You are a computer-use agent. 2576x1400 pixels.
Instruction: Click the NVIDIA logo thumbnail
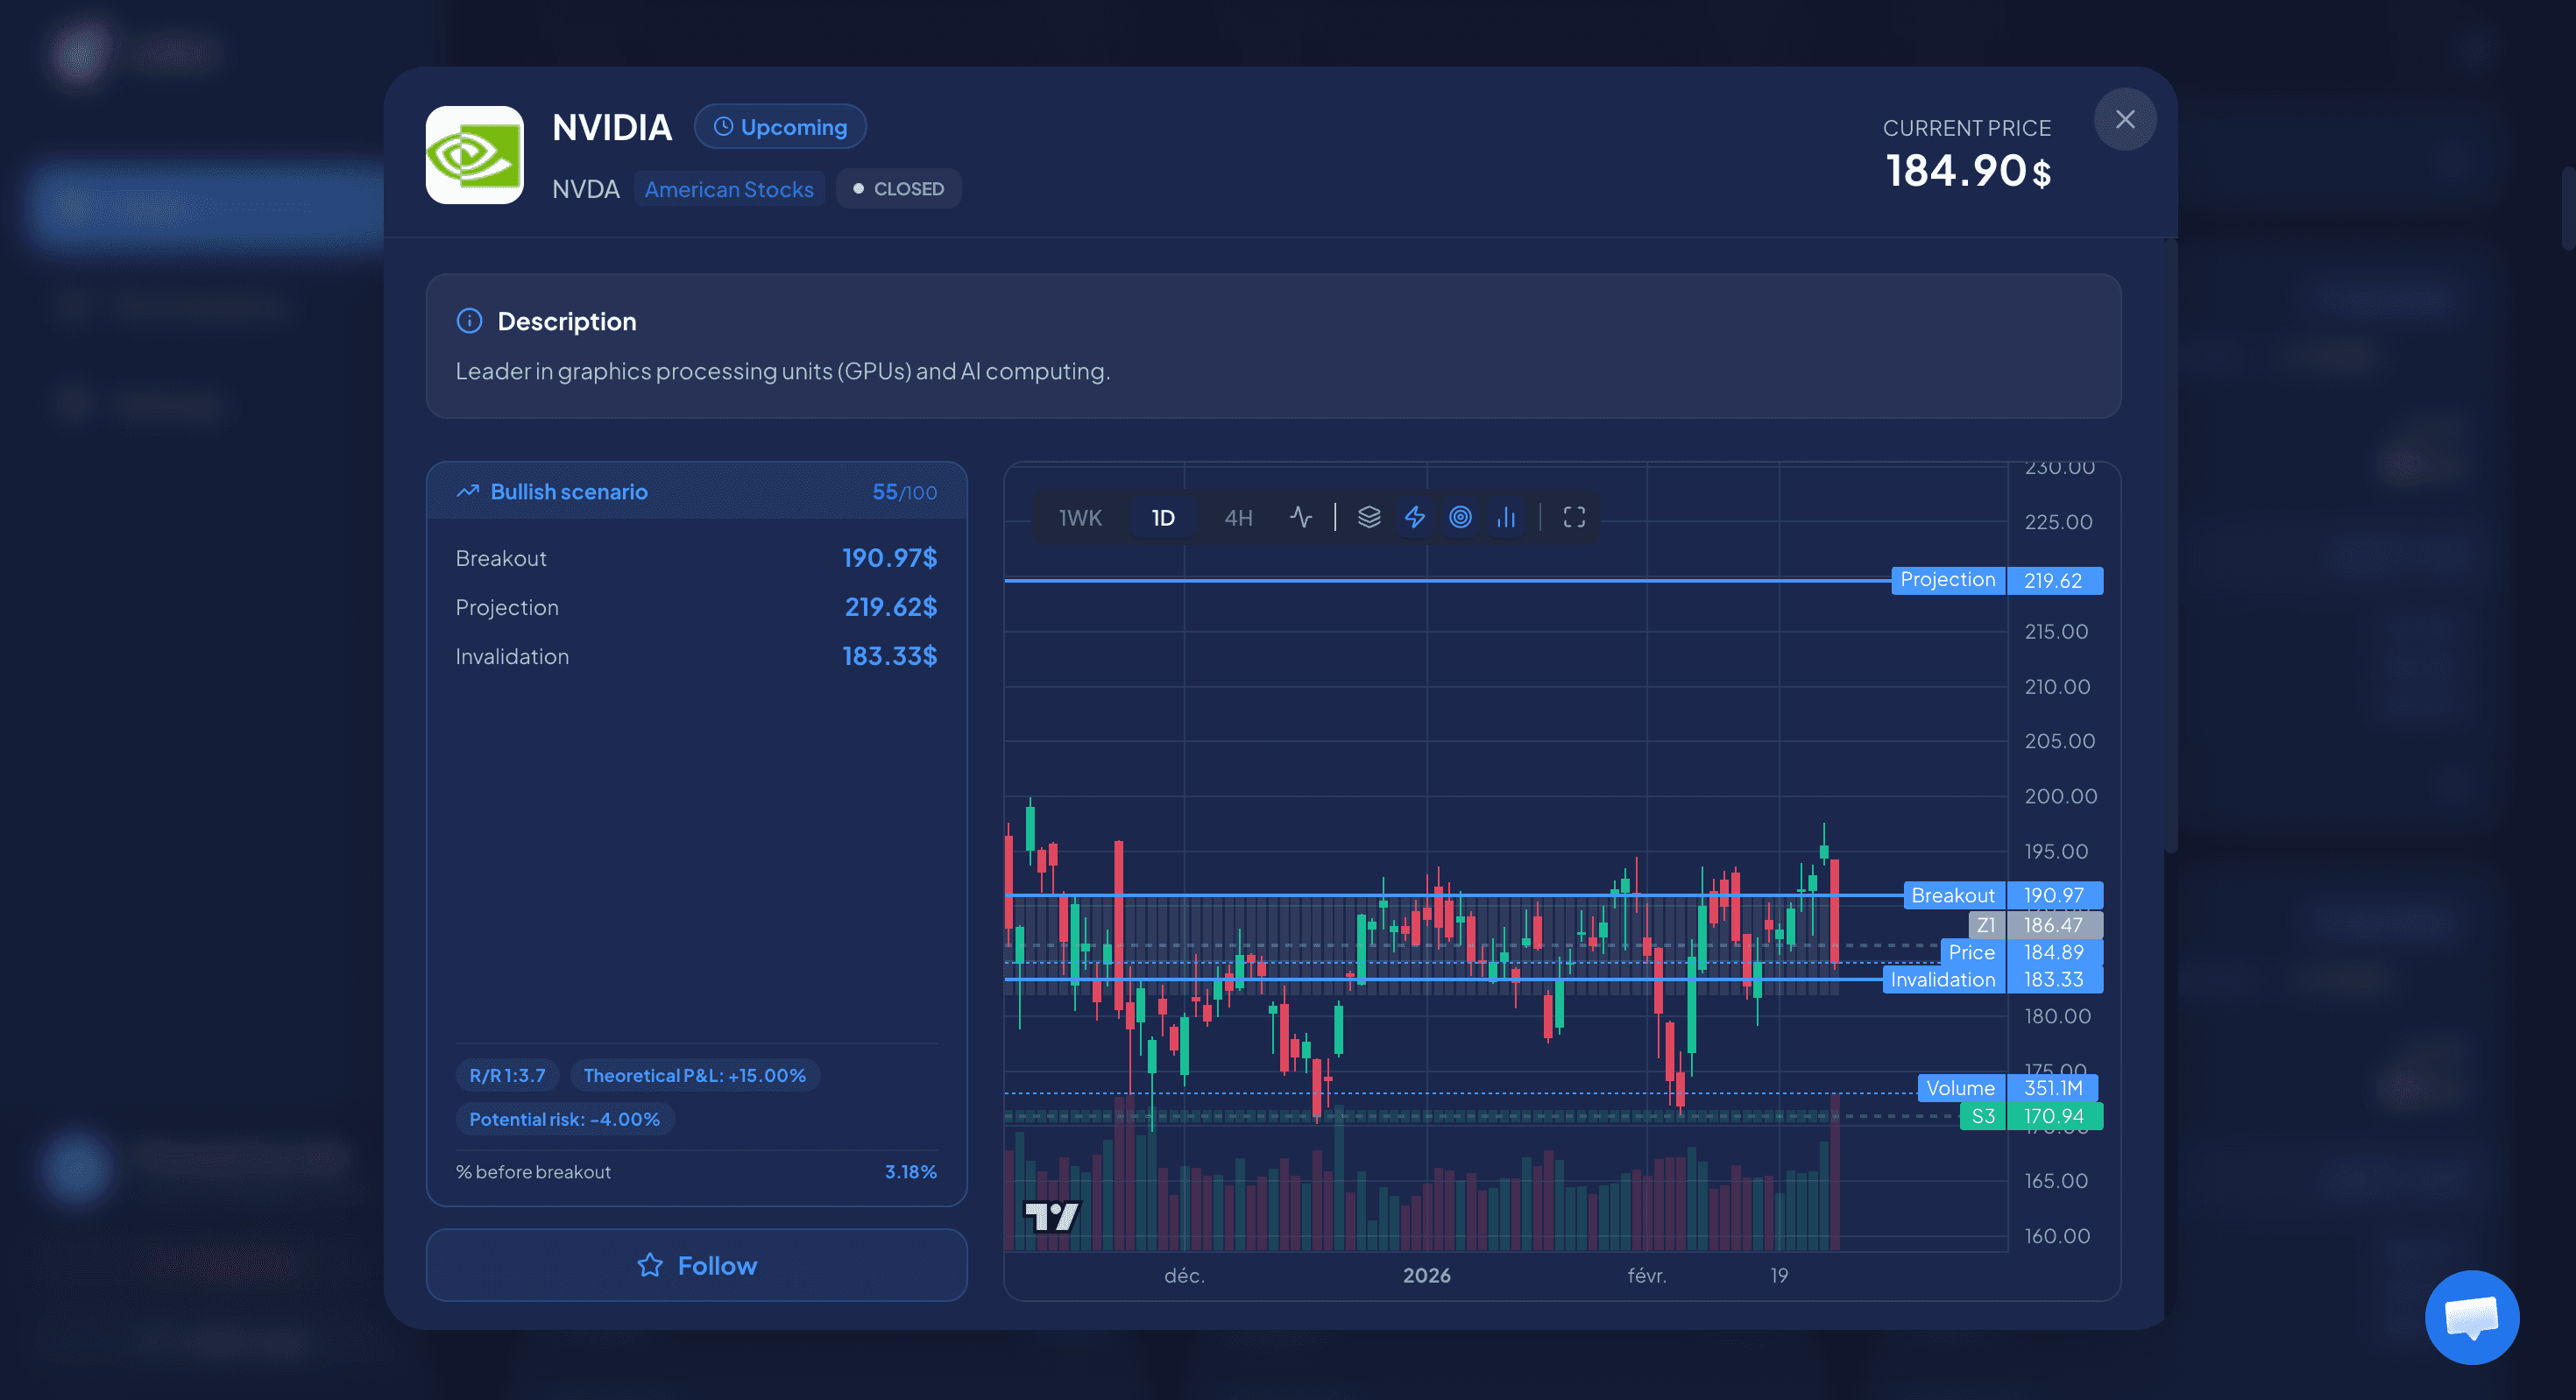474,155
